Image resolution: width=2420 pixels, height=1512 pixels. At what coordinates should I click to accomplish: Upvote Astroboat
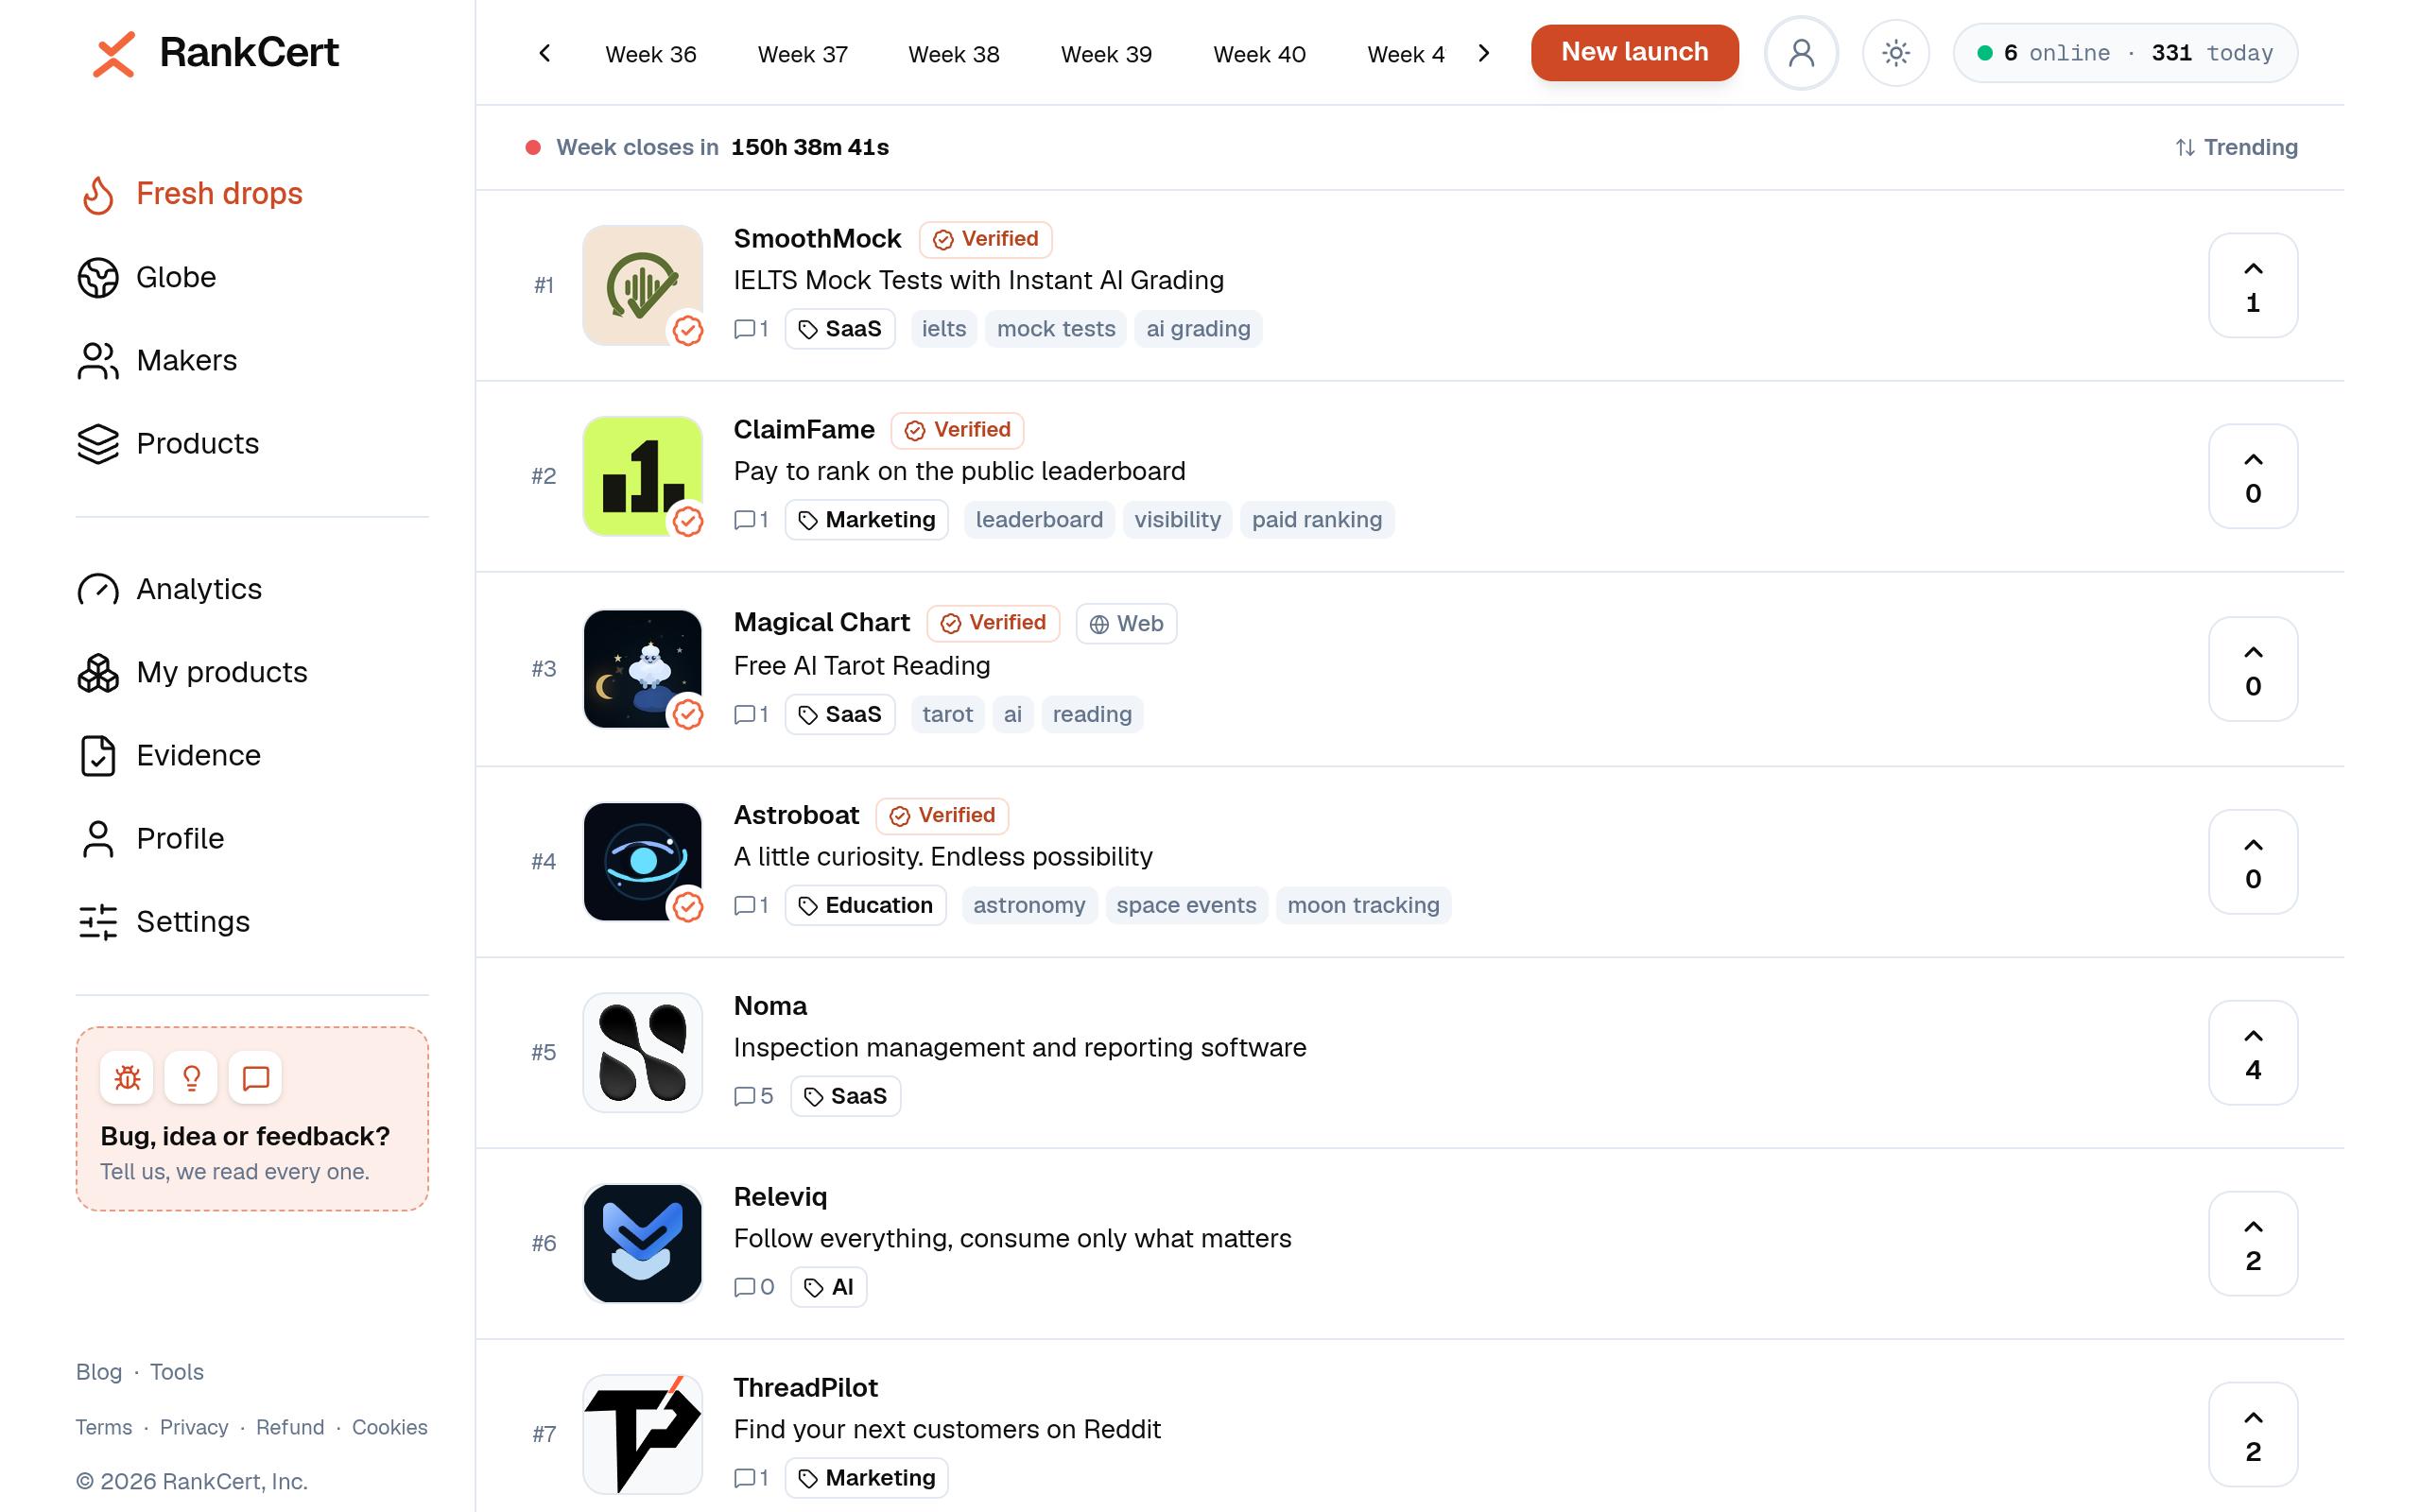click(2253, 862)
